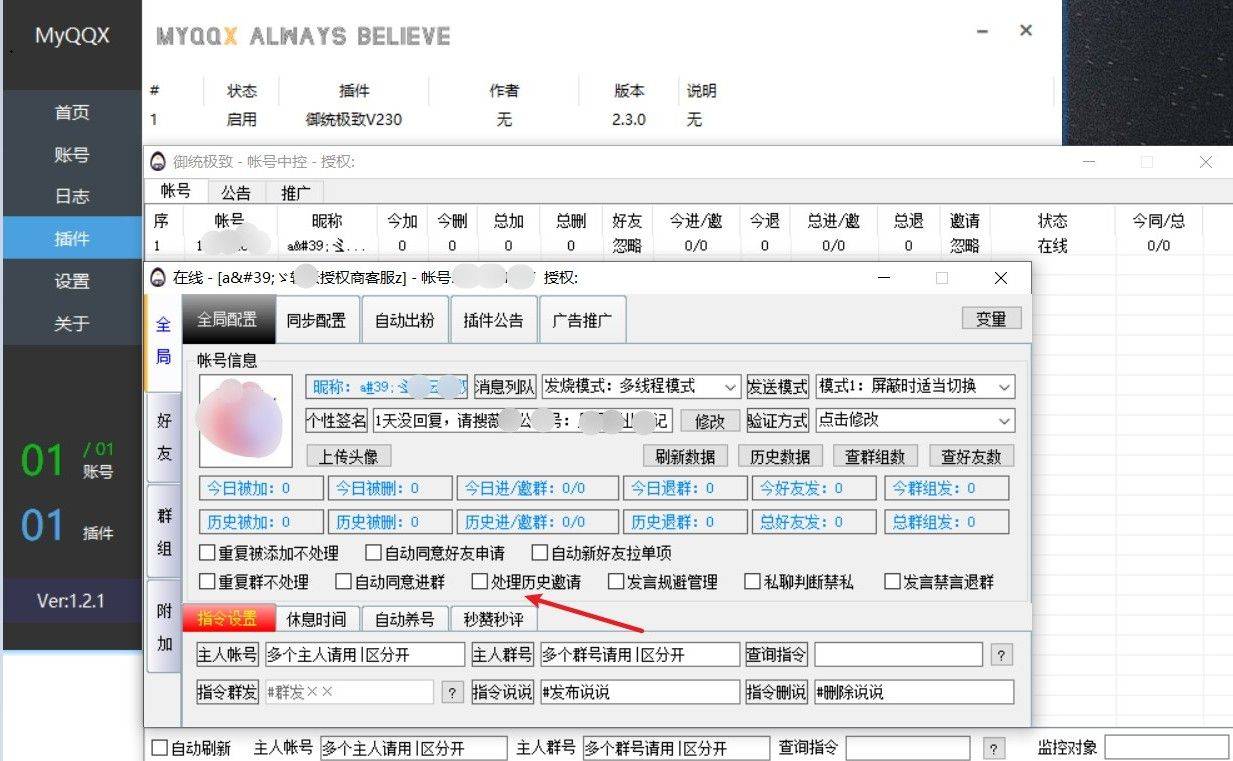The image size is (1233, 761).
Task: Toggle 处理历史邀请 checkbox
Action: tap(480, 582)
